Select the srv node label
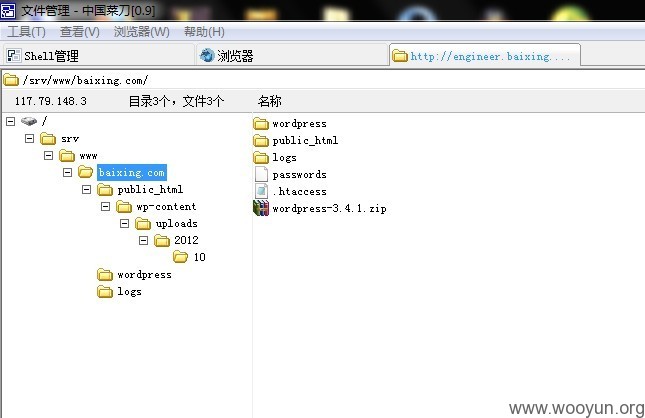The height and width of the screenshot is (418, 645). tap(70, 139)
